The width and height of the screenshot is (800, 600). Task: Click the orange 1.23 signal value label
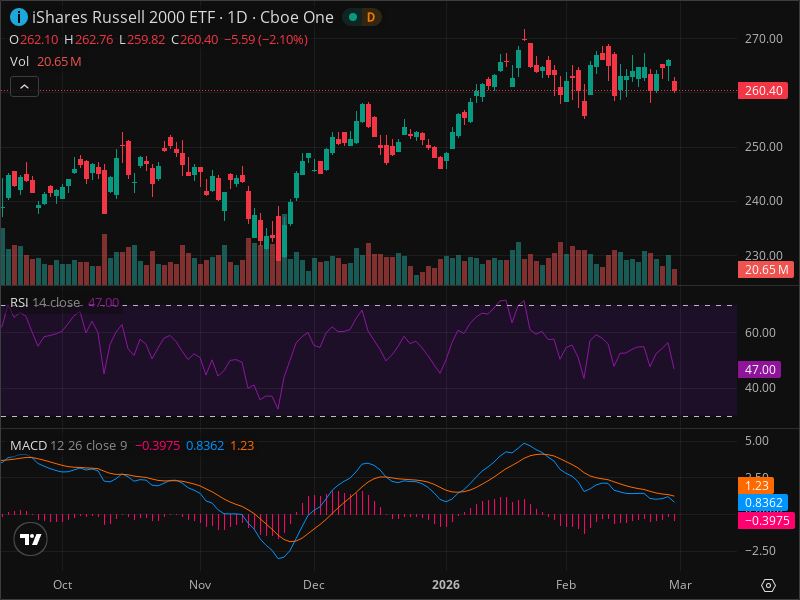[756, 485]
